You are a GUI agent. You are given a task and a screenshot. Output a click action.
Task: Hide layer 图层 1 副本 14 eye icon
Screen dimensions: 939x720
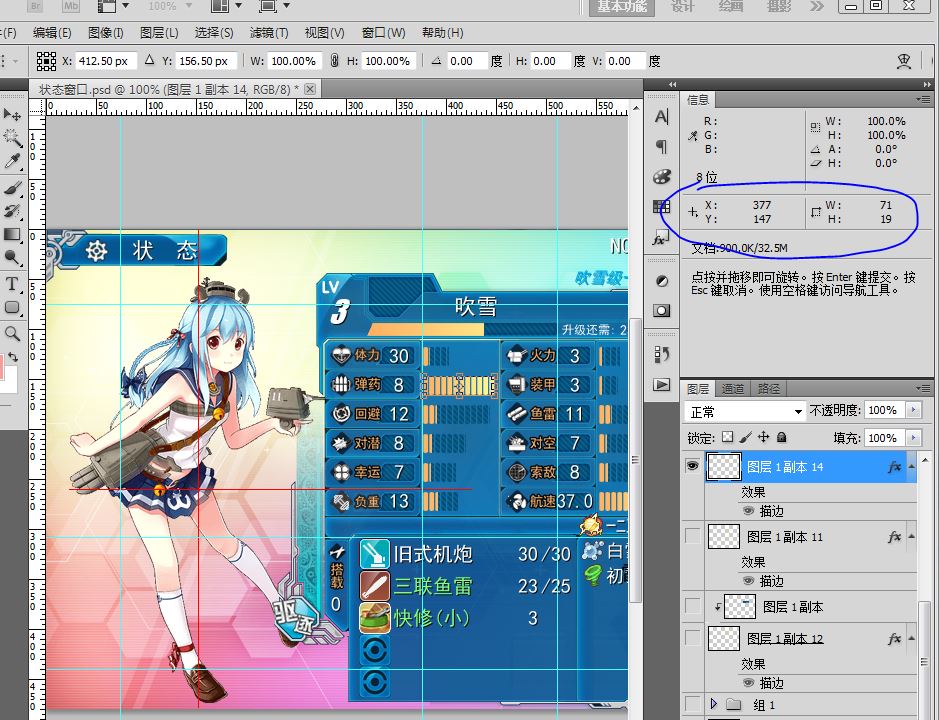(692, 465)
